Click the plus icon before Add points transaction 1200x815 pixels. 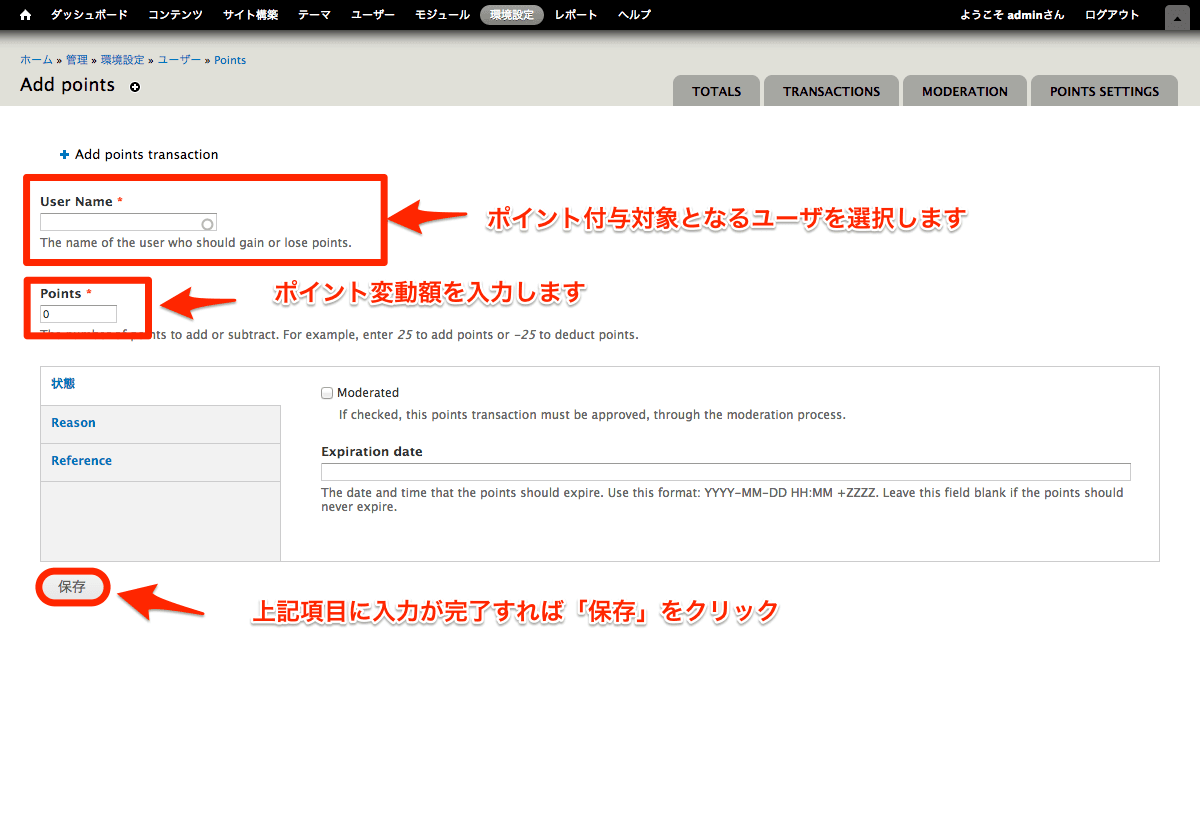tap(65, 154)
